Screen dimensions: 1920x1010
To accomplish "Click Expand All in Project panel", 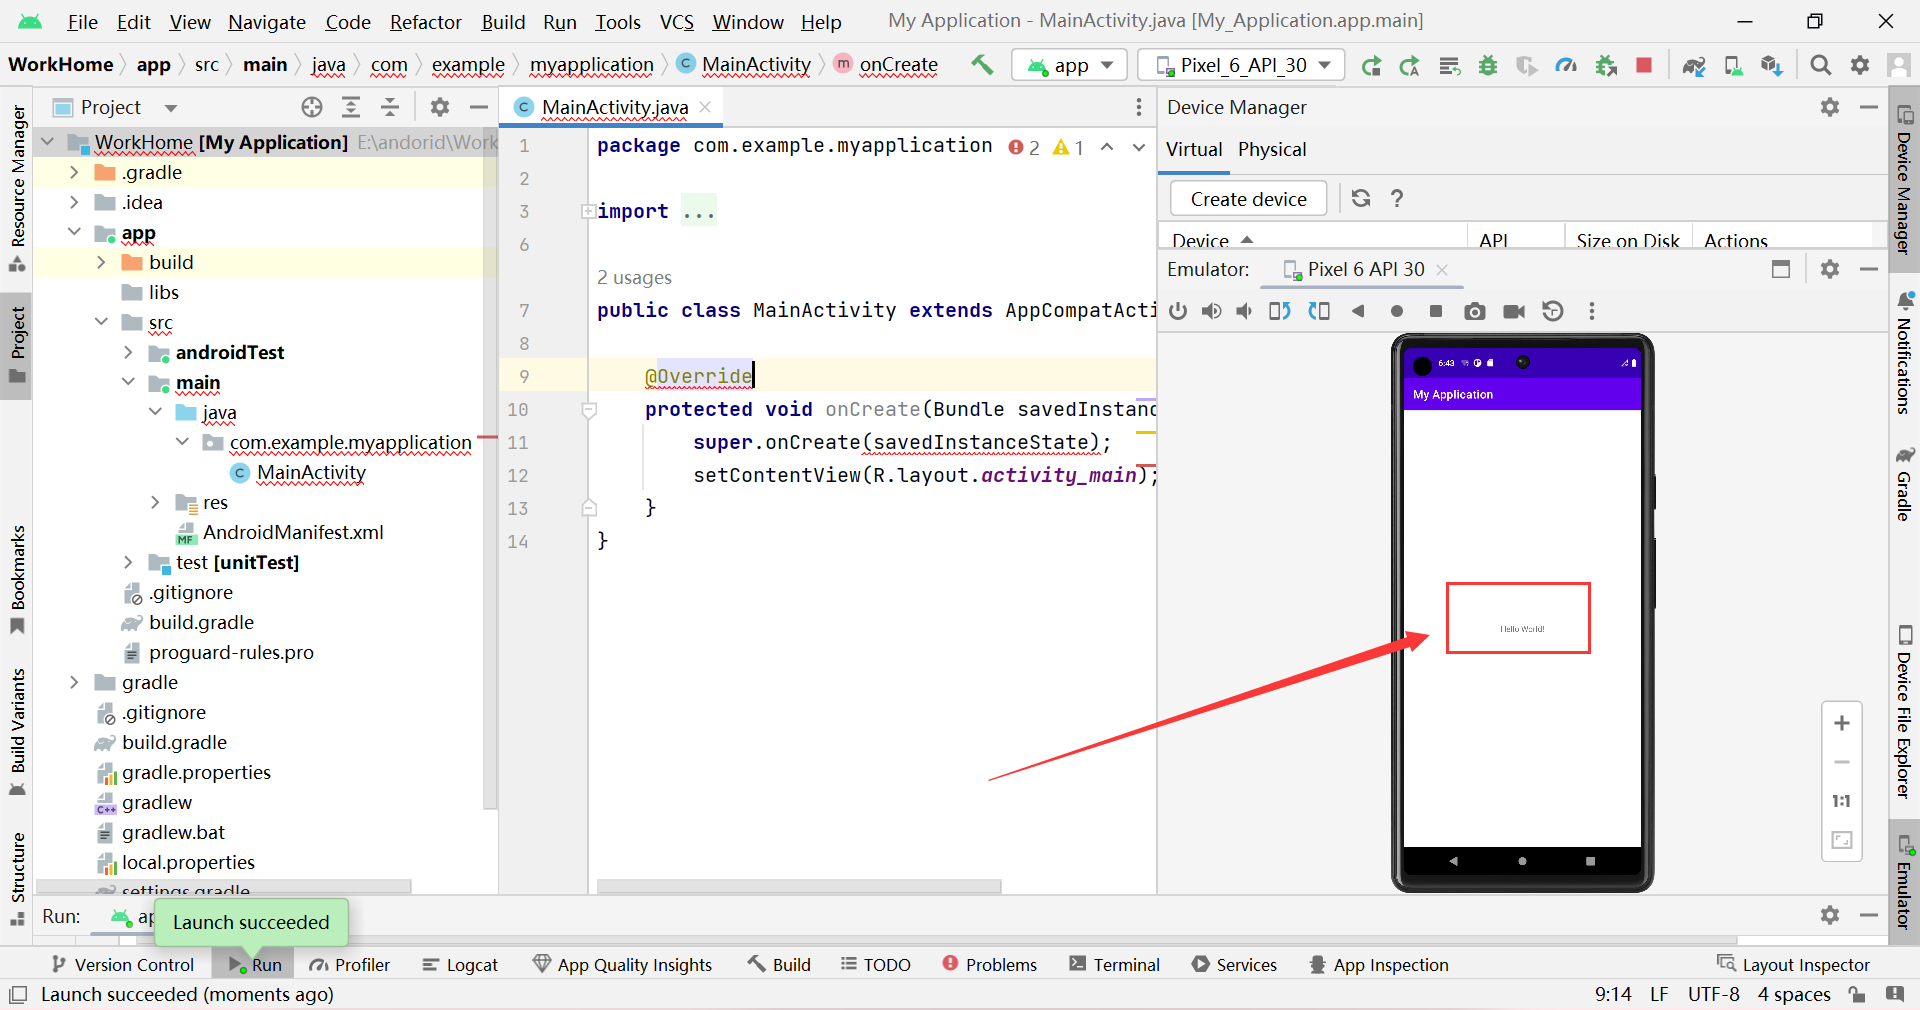I will (x=351, y=107).
